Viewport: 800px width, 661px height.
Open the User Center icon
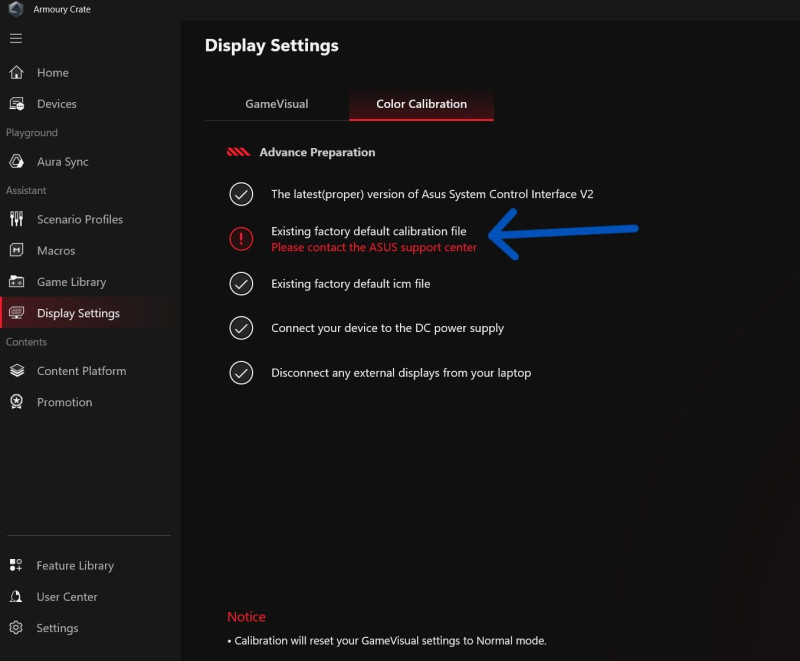pyautogui.click(x=16, y=597)
